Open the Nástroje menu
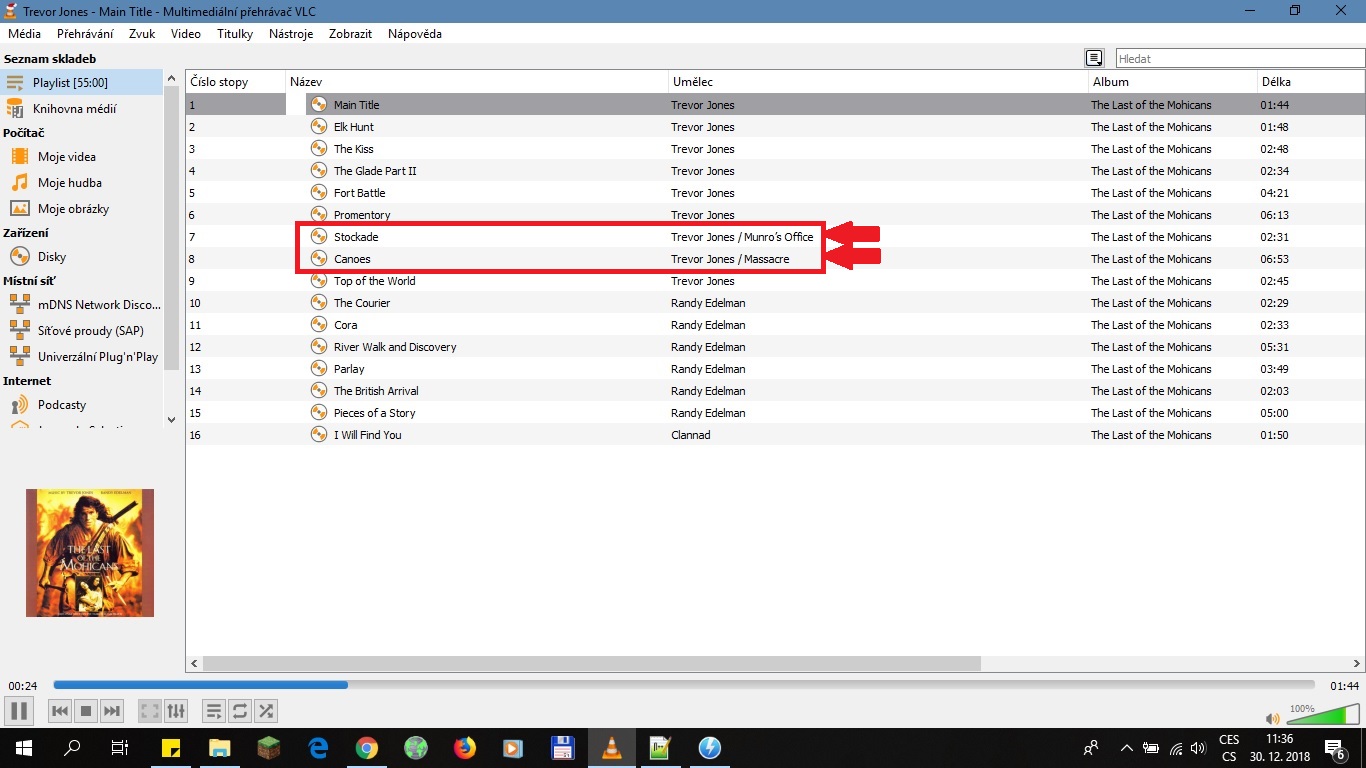 coord(291,34)
